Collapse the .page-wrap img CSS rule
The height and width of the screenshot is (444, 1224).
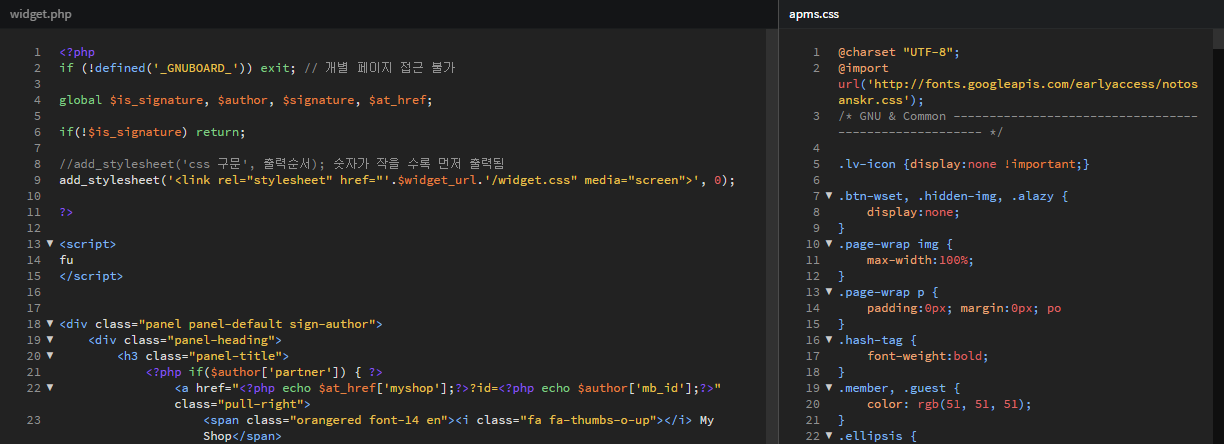point(829,244)
